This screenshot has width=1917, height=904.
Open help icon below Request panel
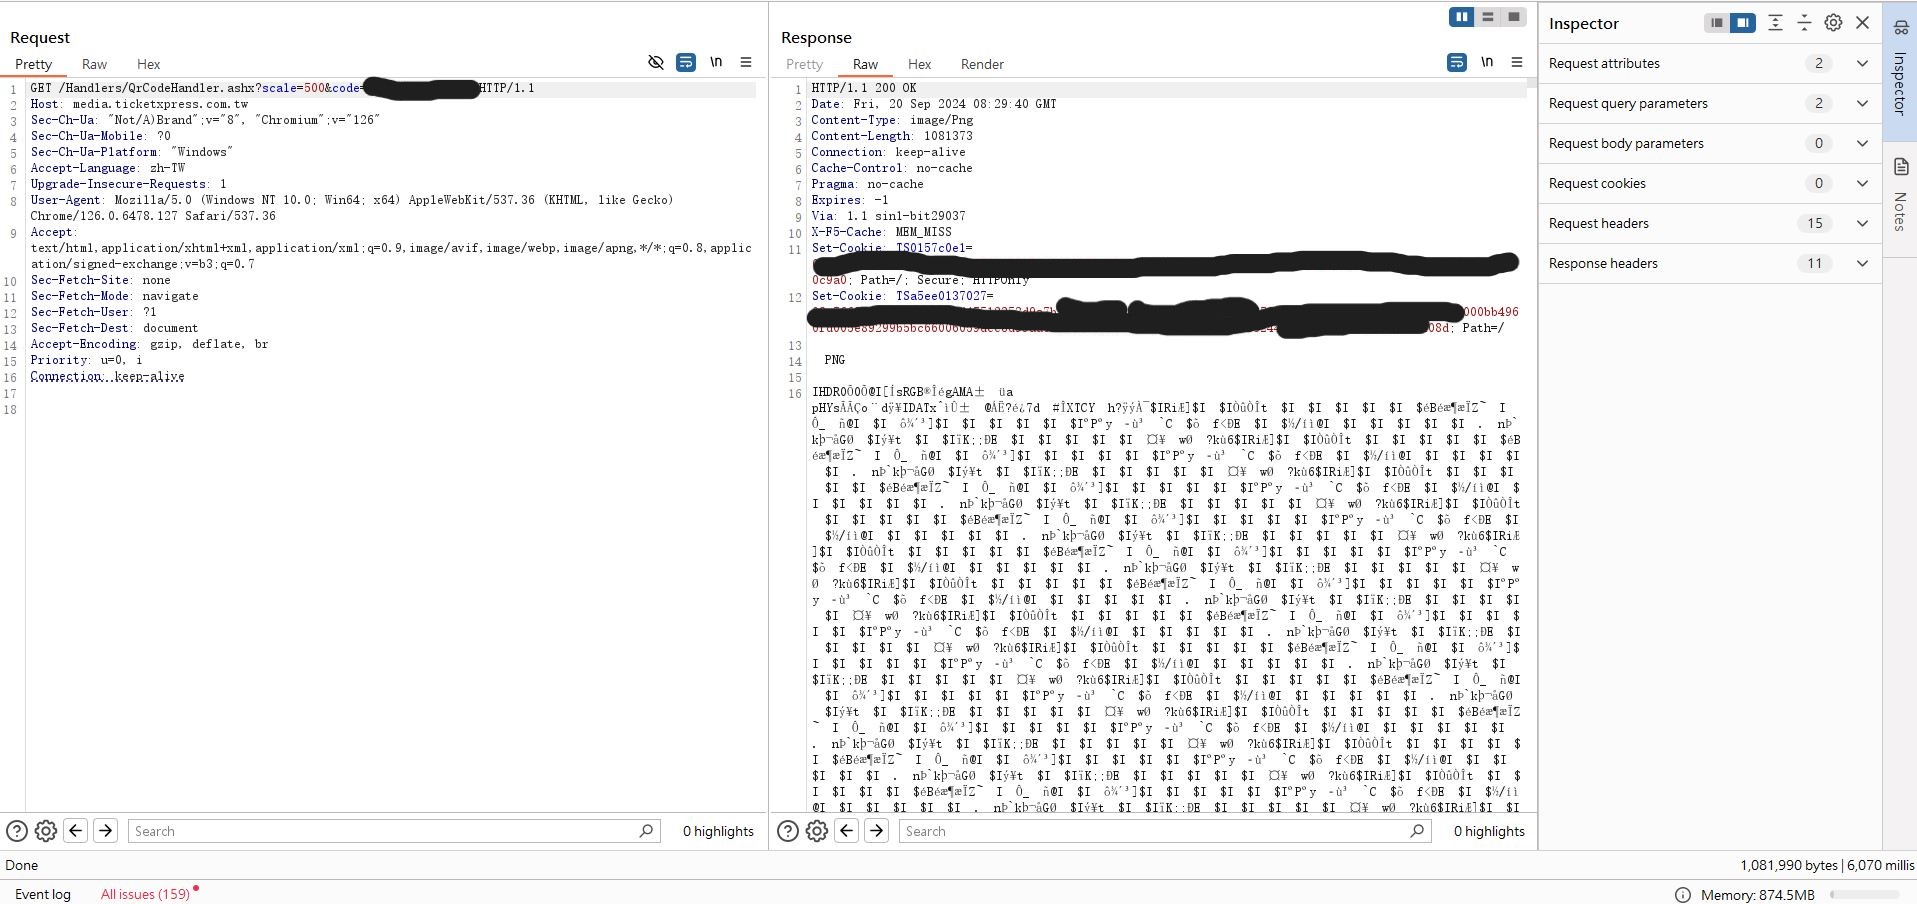click(17, 831)
